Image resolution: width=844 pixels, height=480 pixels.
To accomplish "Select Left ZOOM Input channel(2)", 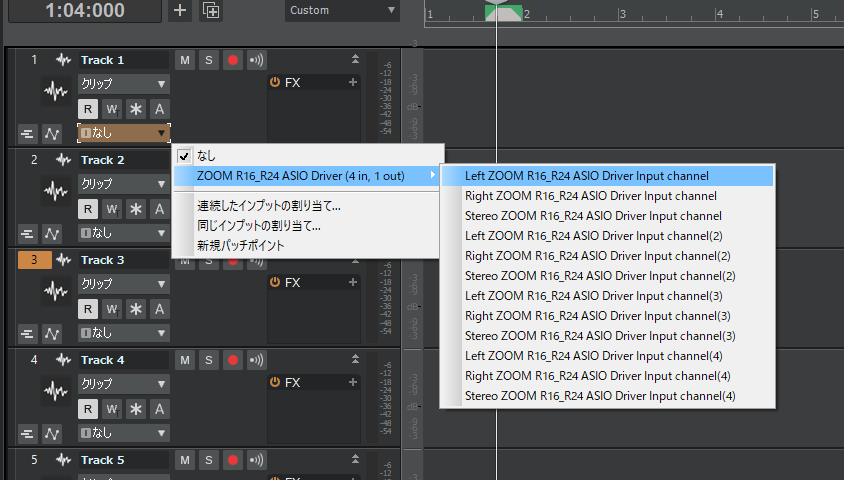I will (x=608, y=236).
